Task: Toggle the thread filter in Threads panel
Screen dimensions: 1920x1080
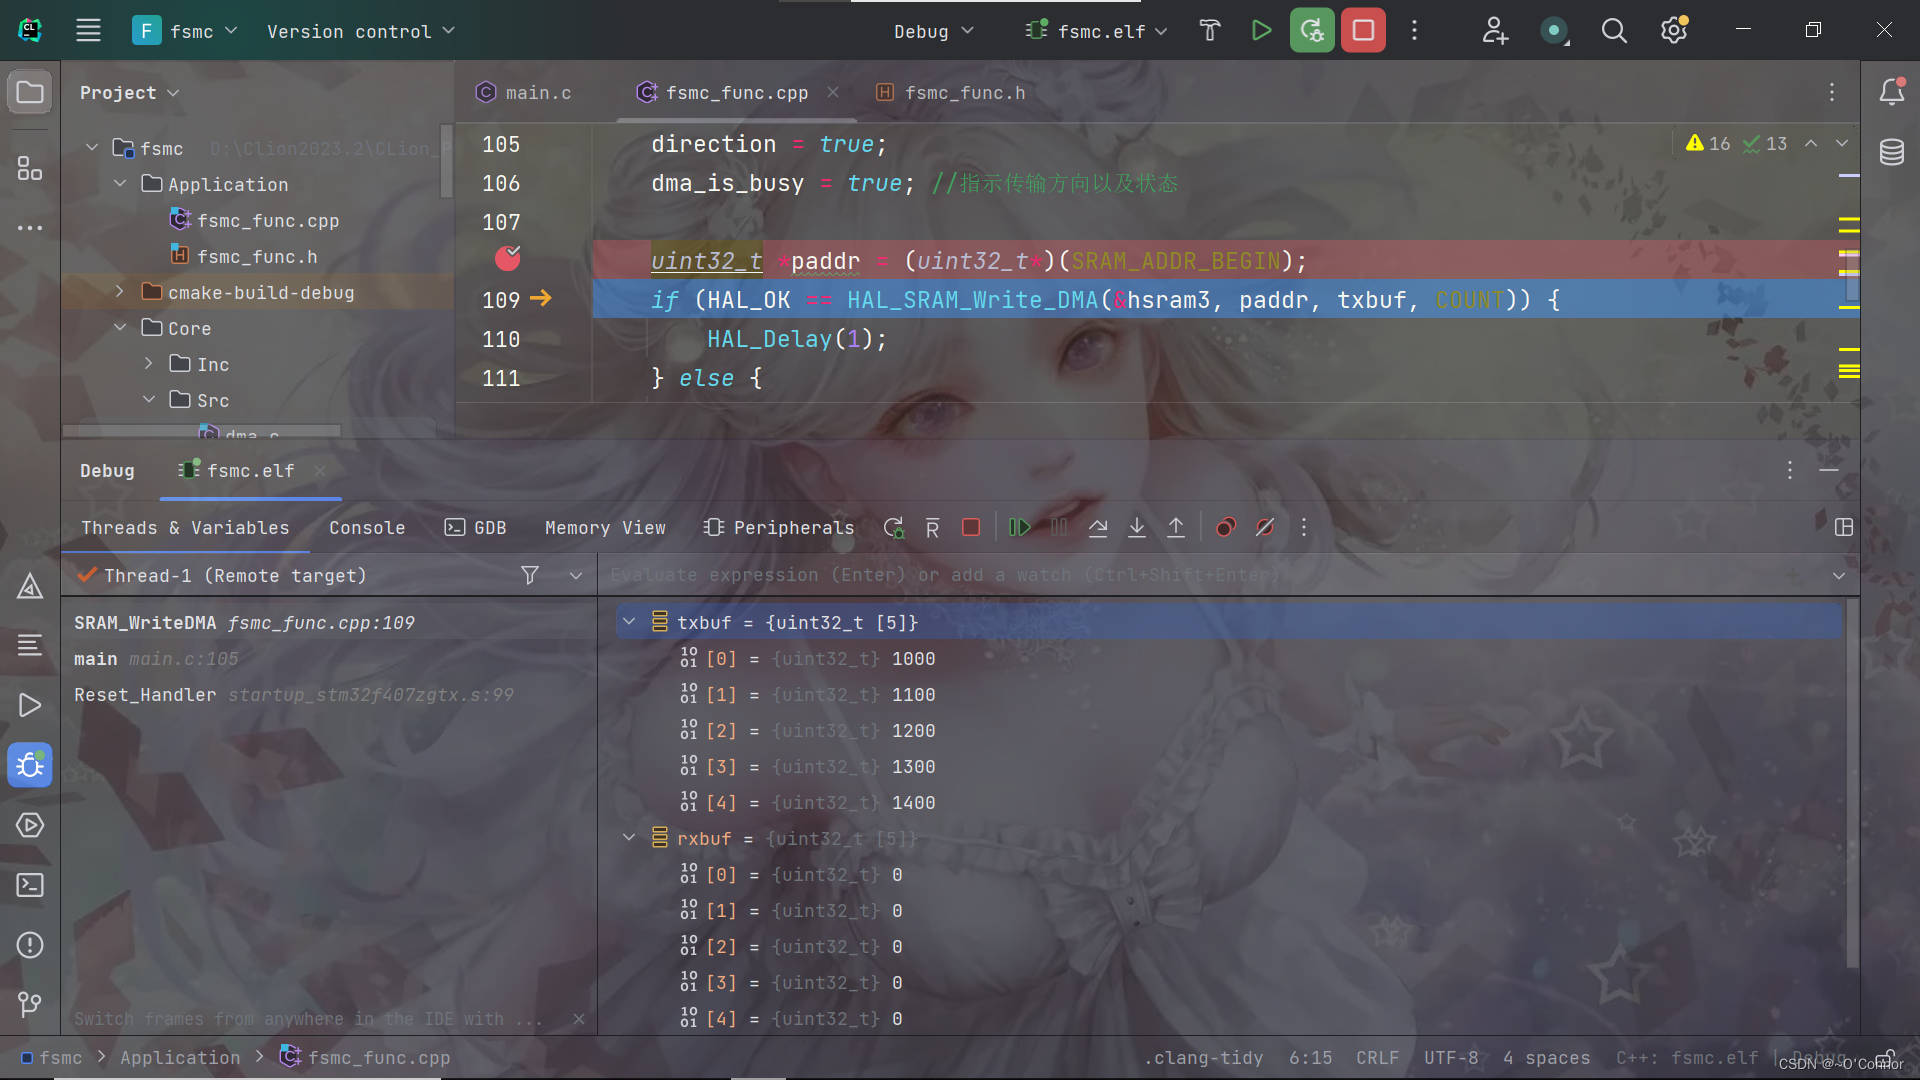Action: click(x=529, y=575)
